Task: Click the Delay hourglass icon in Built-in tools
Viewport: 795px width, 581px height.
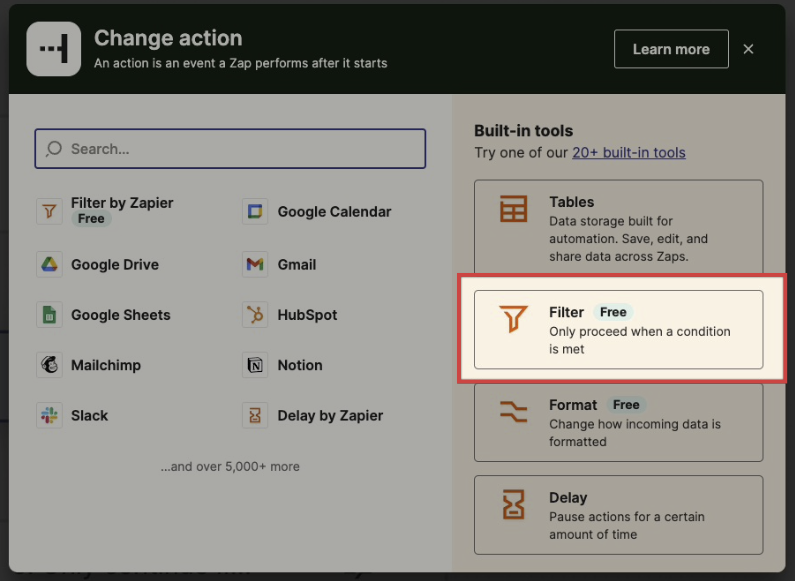Action: (x=513, y=504)
